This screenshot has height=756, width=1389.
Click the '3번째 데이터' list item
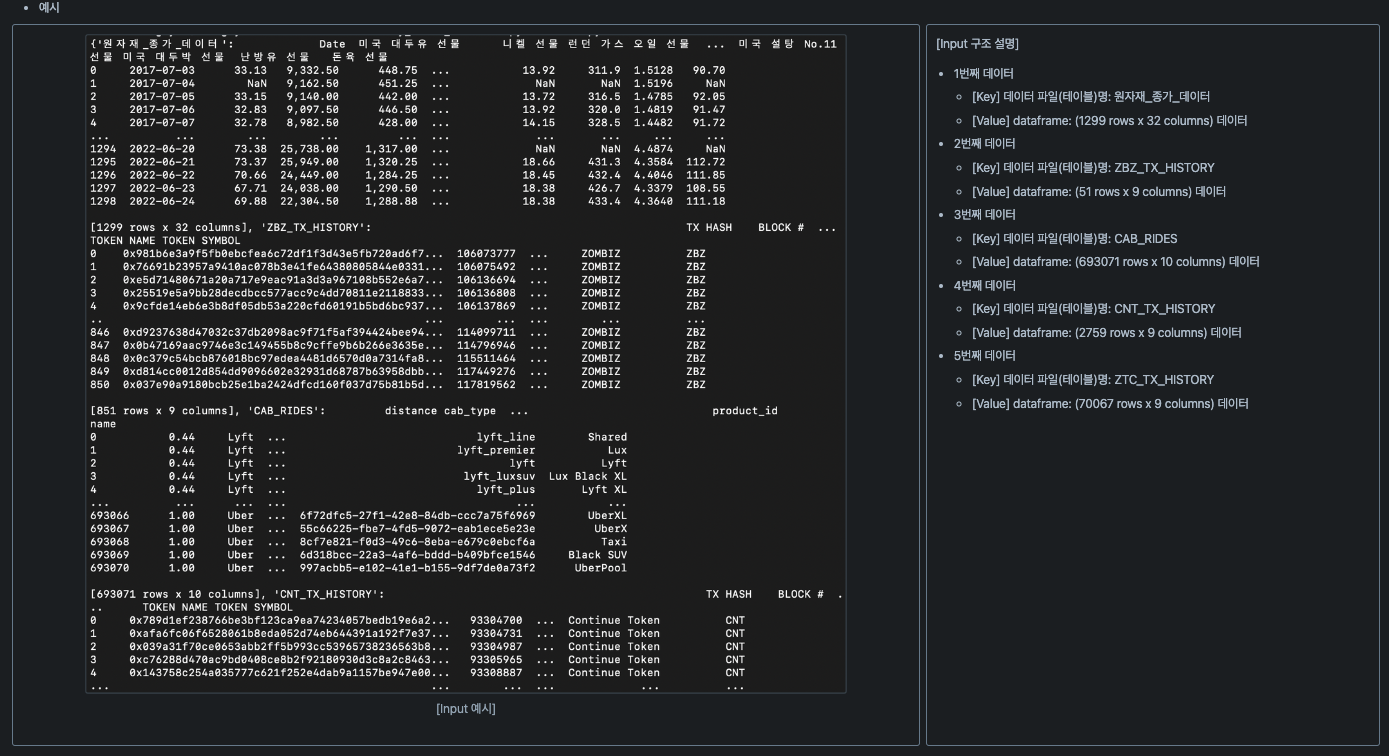(984, 215)
